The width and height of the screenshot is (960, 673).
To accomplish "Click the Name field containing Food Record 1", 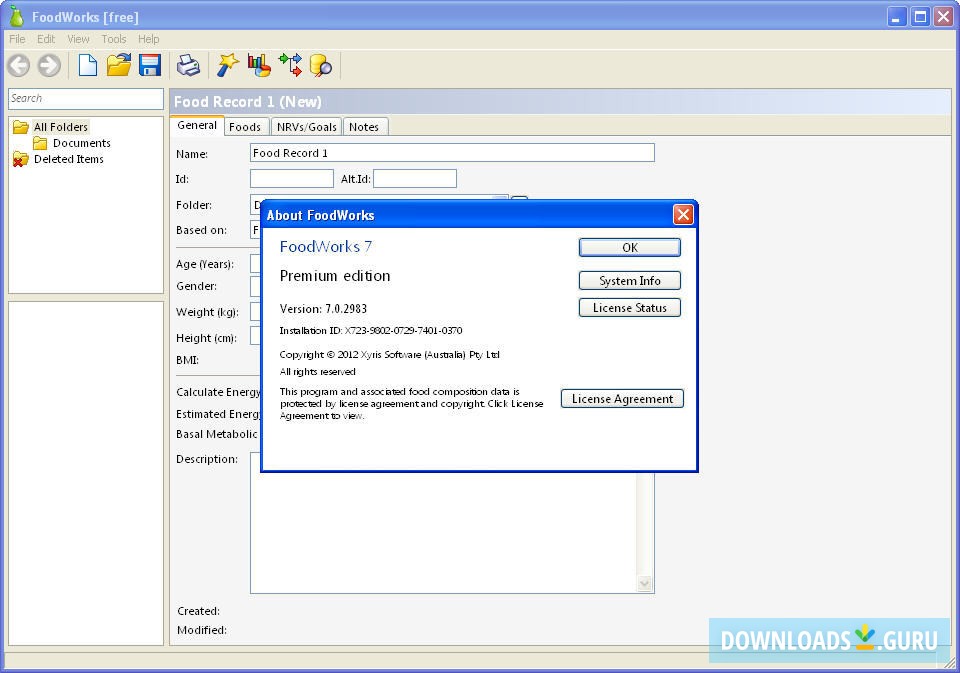I will [452, 152].
